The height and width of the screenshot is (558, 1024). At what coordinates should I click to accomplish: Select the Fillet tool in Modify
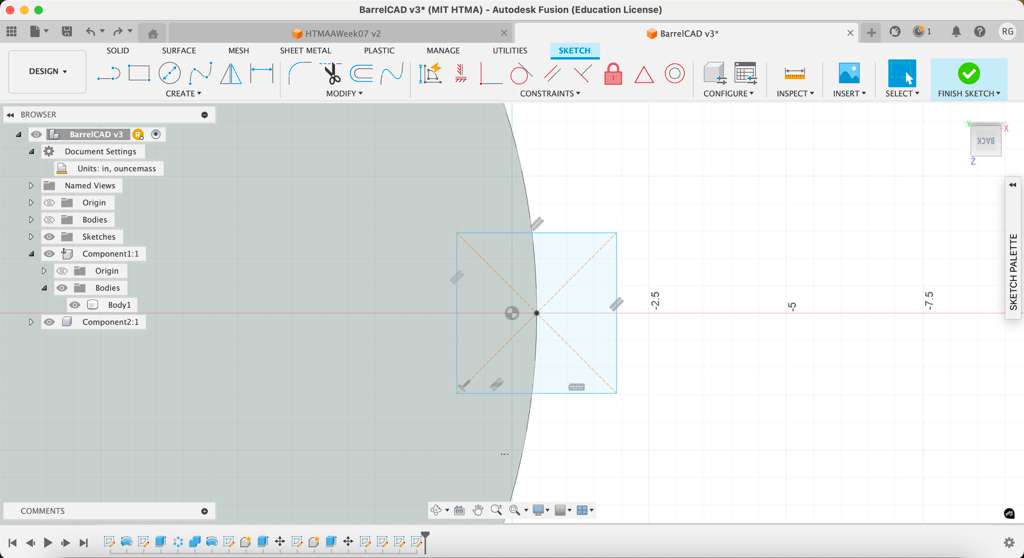(x=299, y=73)
